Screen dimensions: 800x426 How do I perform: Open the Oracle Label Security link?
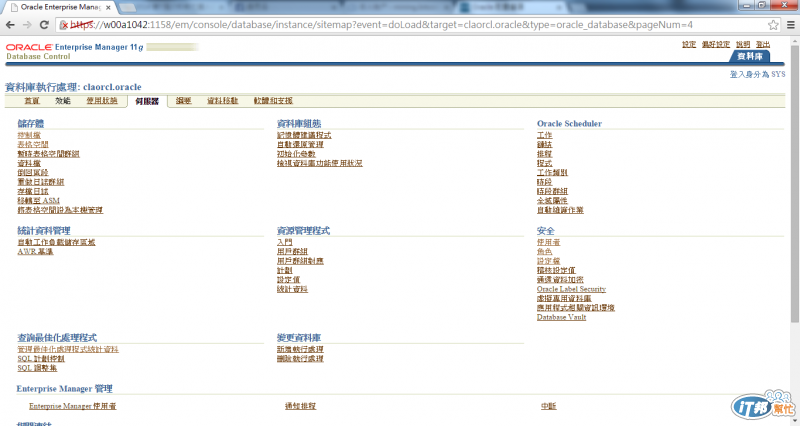571,289
